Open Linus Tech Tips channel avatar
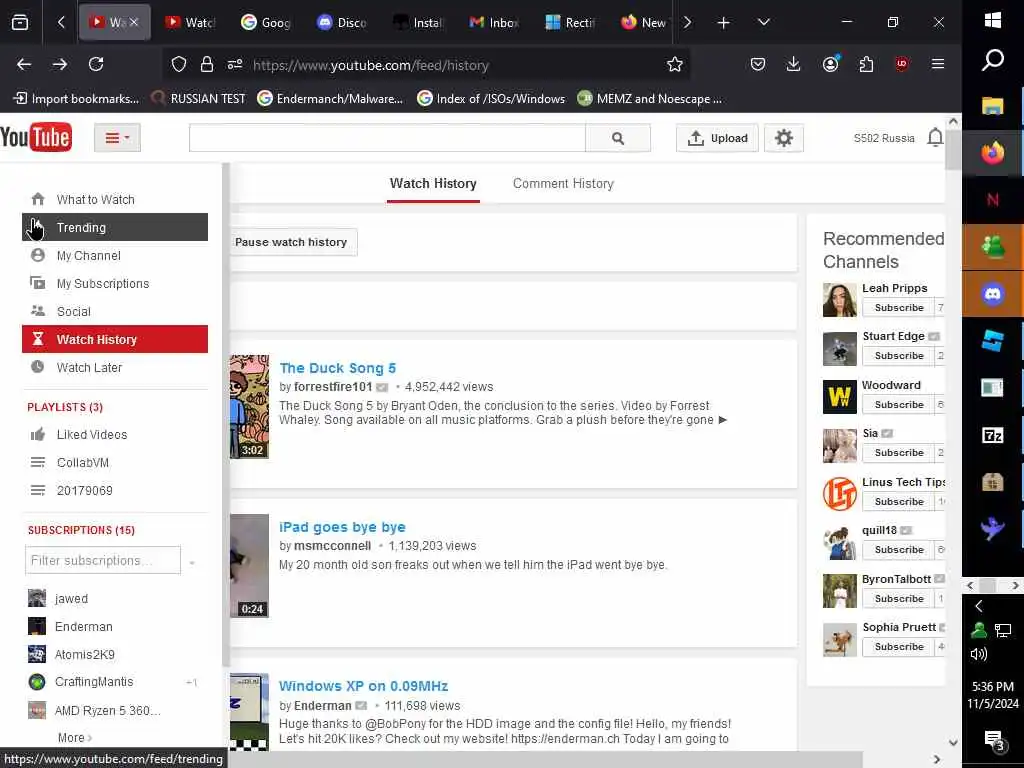1024x768 pixels. 839,494
